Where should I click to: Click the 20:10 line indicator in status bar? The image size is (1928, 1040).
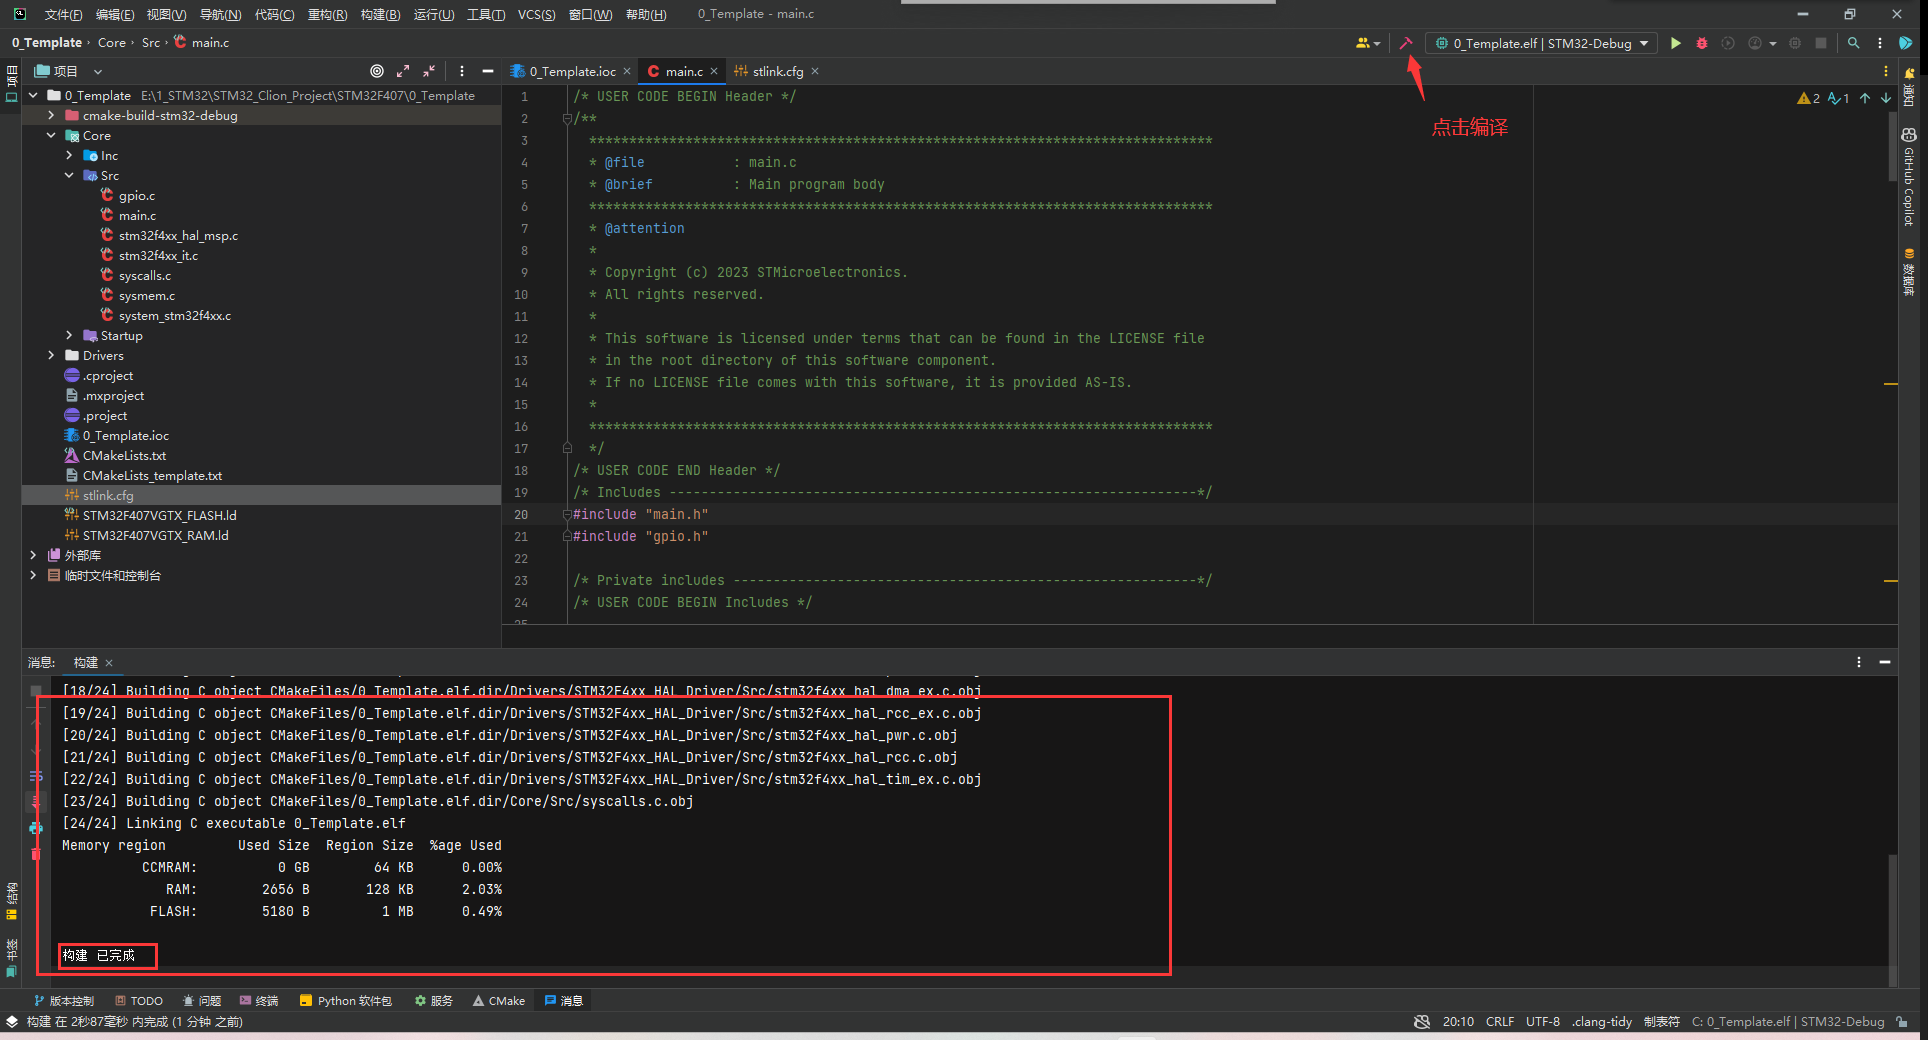click(1459, 1021)
